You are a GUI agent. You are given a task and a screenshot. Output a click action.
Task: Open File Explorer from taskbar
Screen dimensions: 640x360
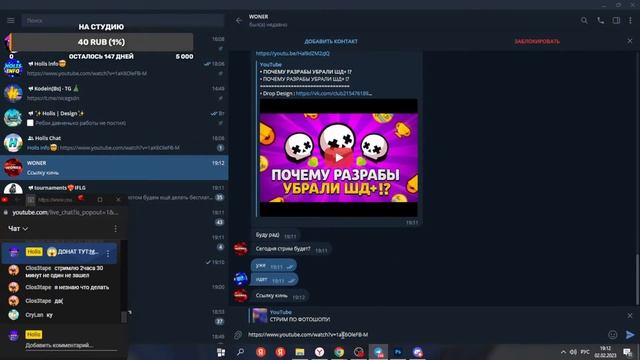[300, 352]
